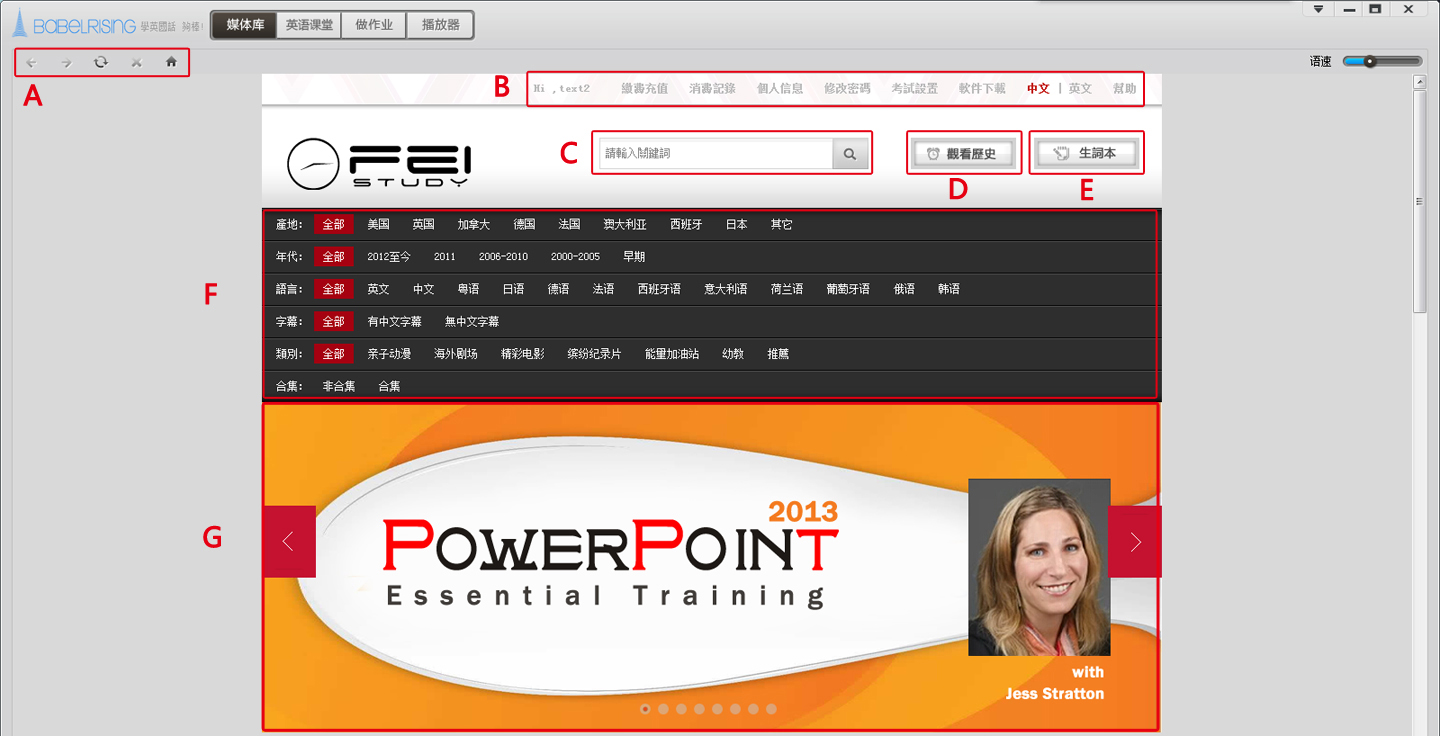Open 個人信息 in the top menu
Viewport: 1440px width, 736px height.
point(780,88)
